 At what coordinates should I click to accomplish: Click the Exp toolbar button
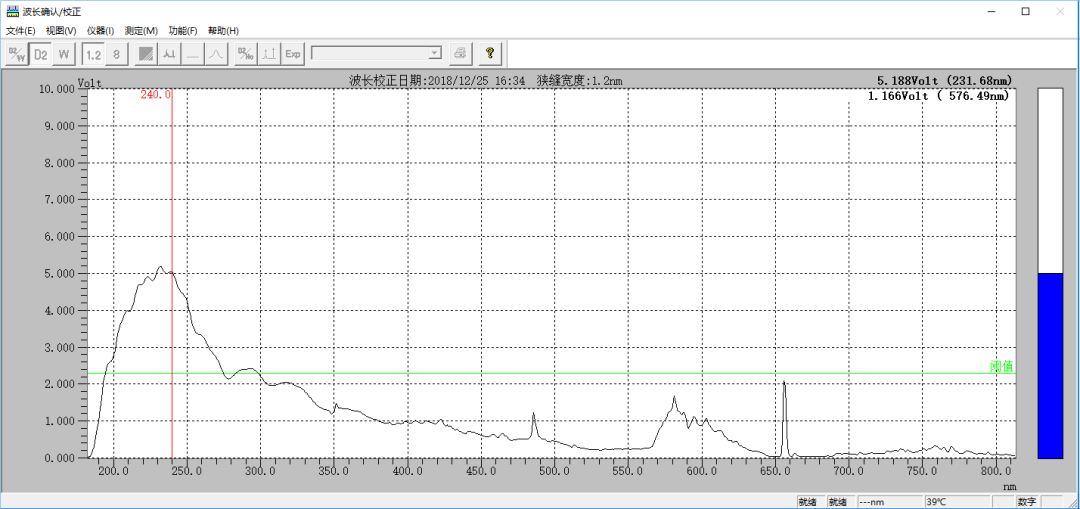pyautogui.click(x=293, y=53)
